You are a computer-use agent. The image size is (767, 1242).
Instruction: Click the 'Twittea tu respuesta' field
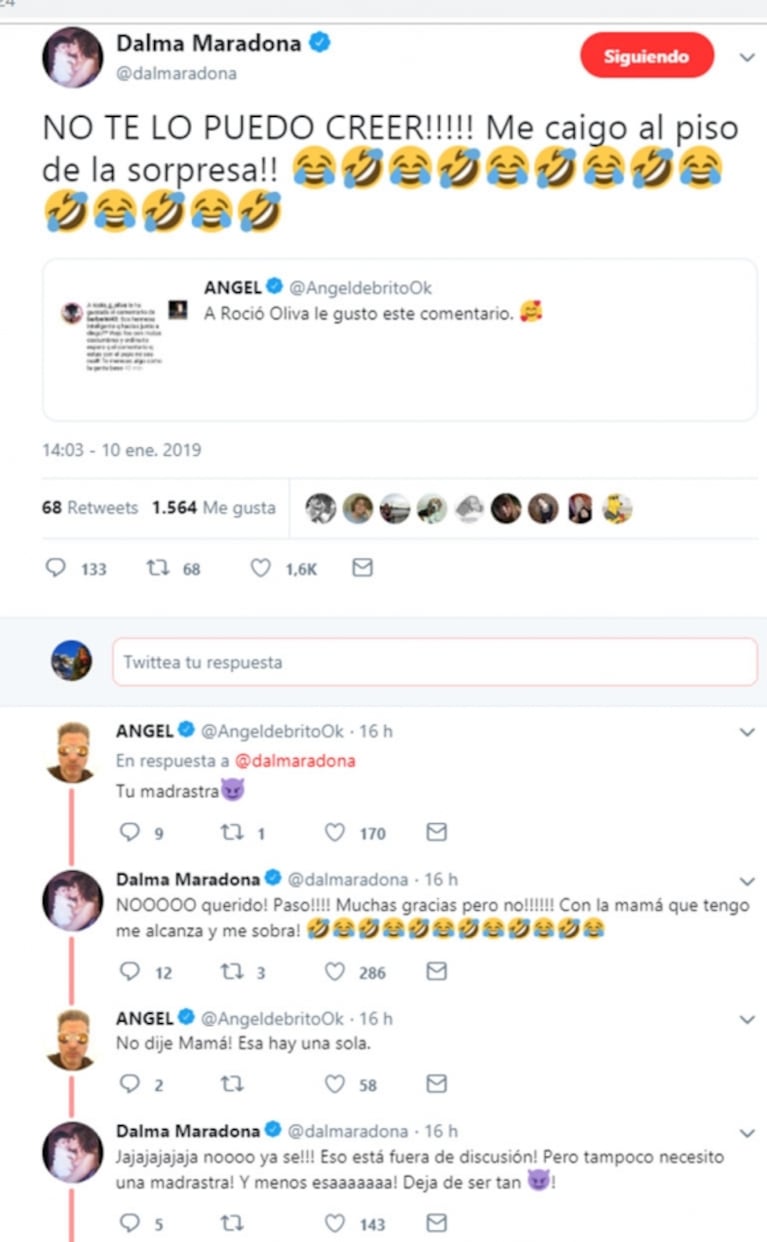(434, 662)
